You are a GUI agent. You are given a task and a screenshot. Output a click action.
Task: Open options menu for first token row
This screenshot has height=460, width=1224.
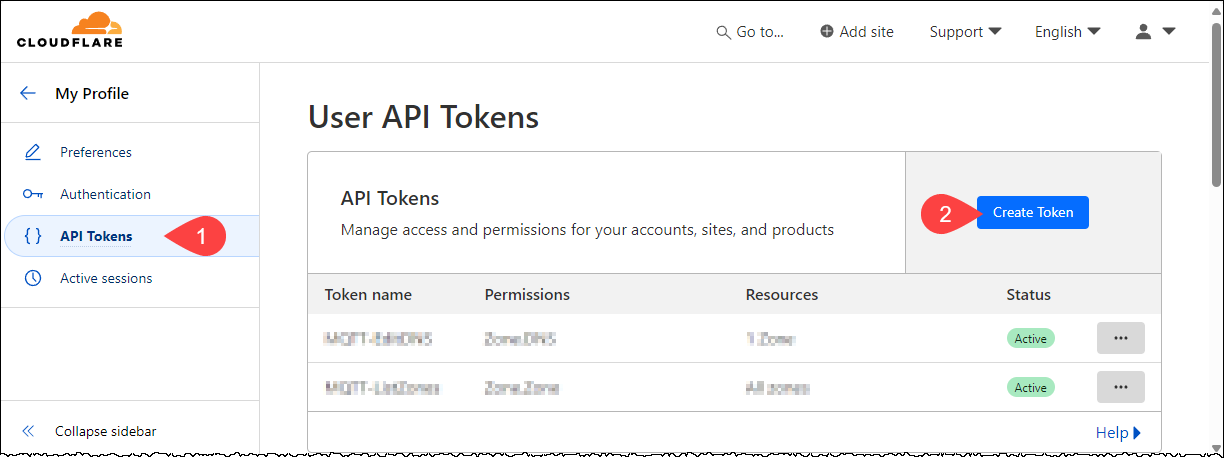[x=1120, y=338]
